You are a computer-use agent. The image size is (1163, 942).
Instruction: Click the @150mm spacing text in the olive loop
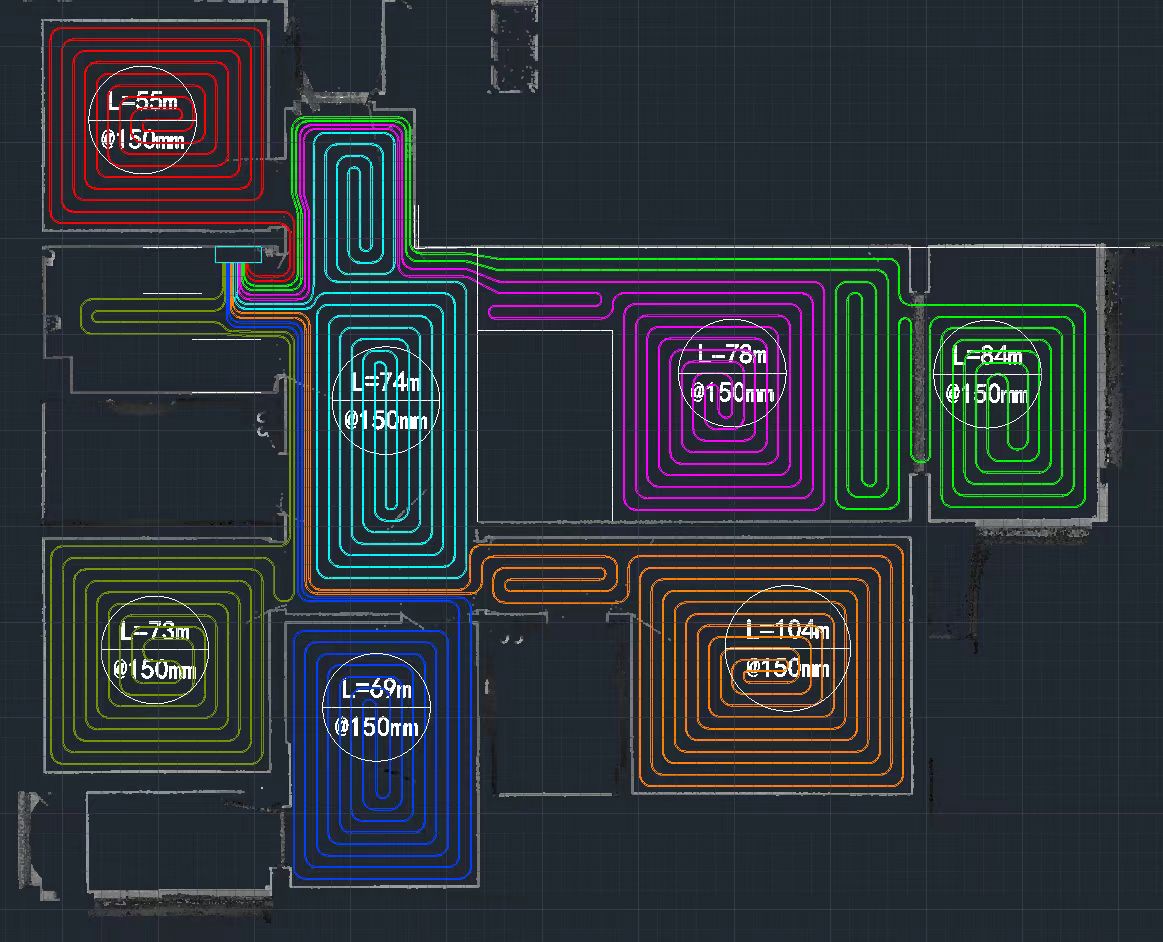154,669
